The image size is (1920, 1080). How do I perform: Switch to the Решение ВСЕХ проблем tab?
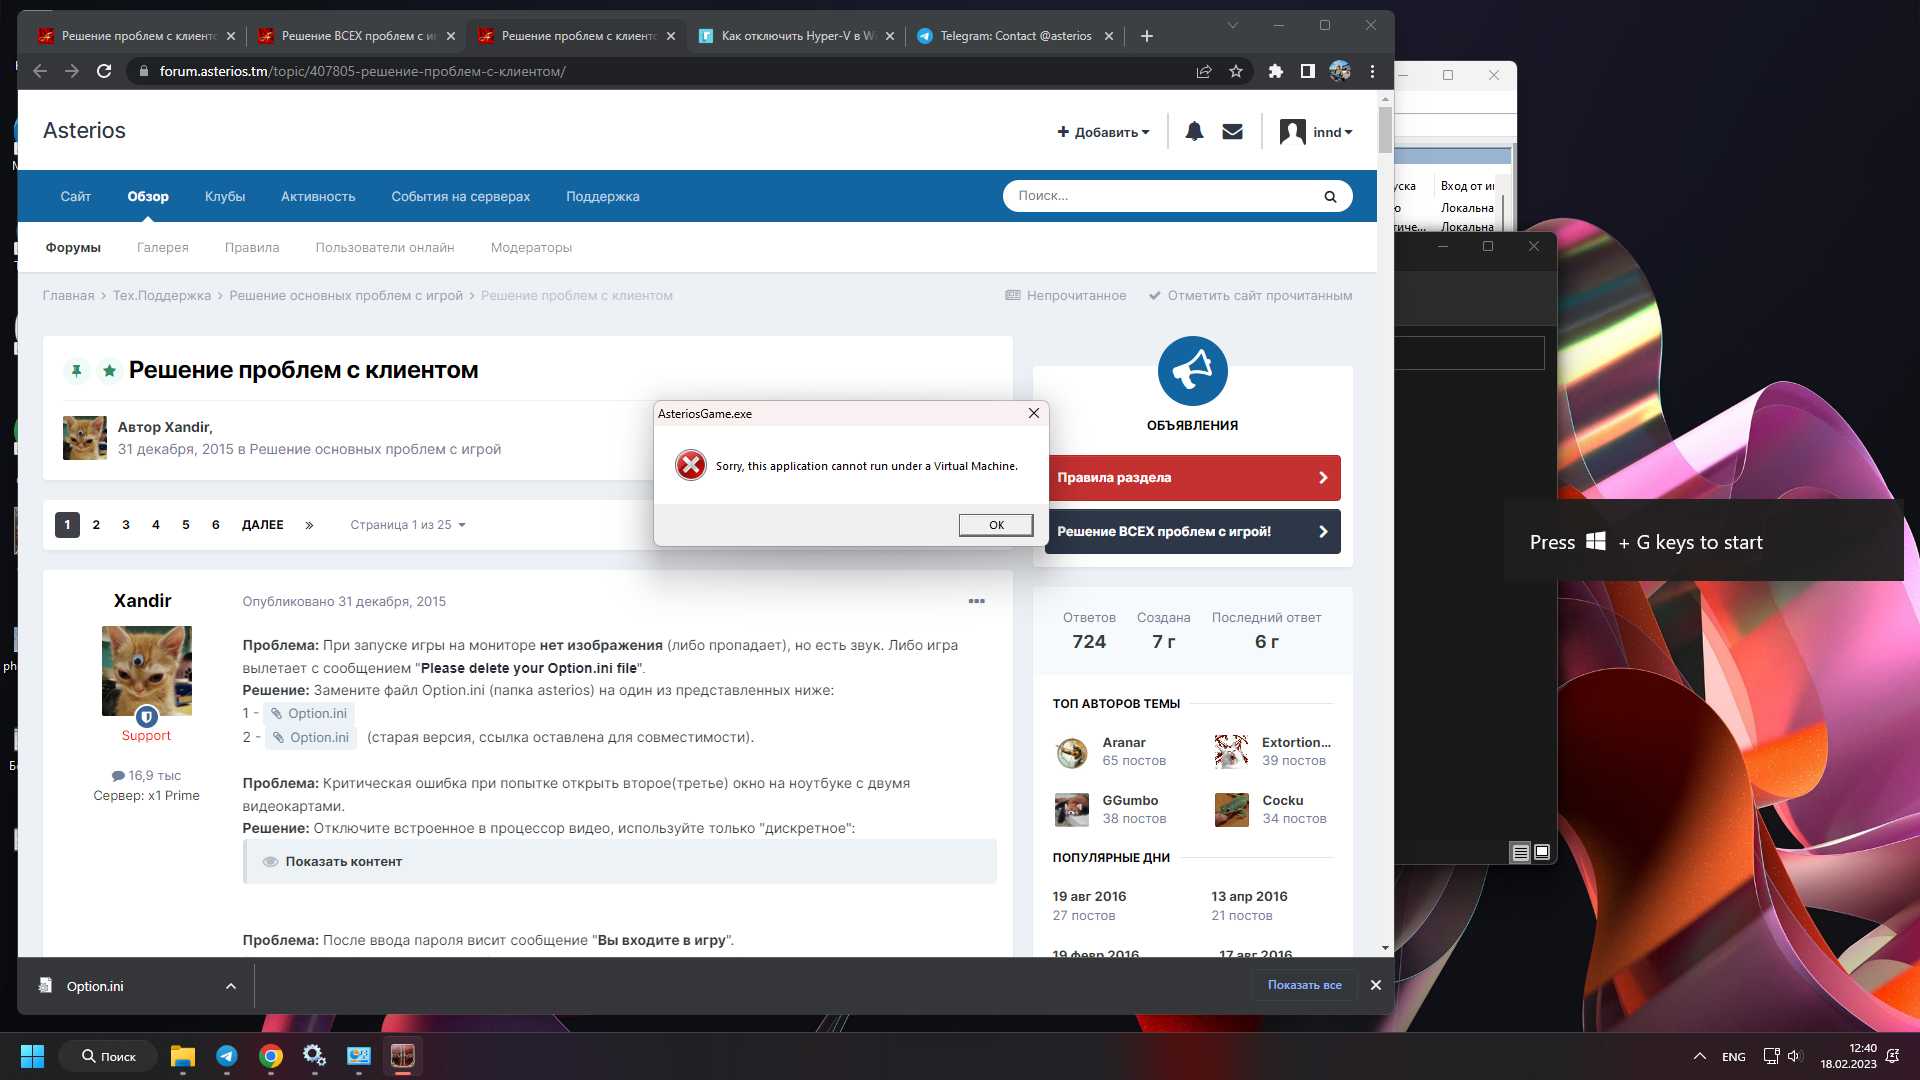[x=357, y=36]
